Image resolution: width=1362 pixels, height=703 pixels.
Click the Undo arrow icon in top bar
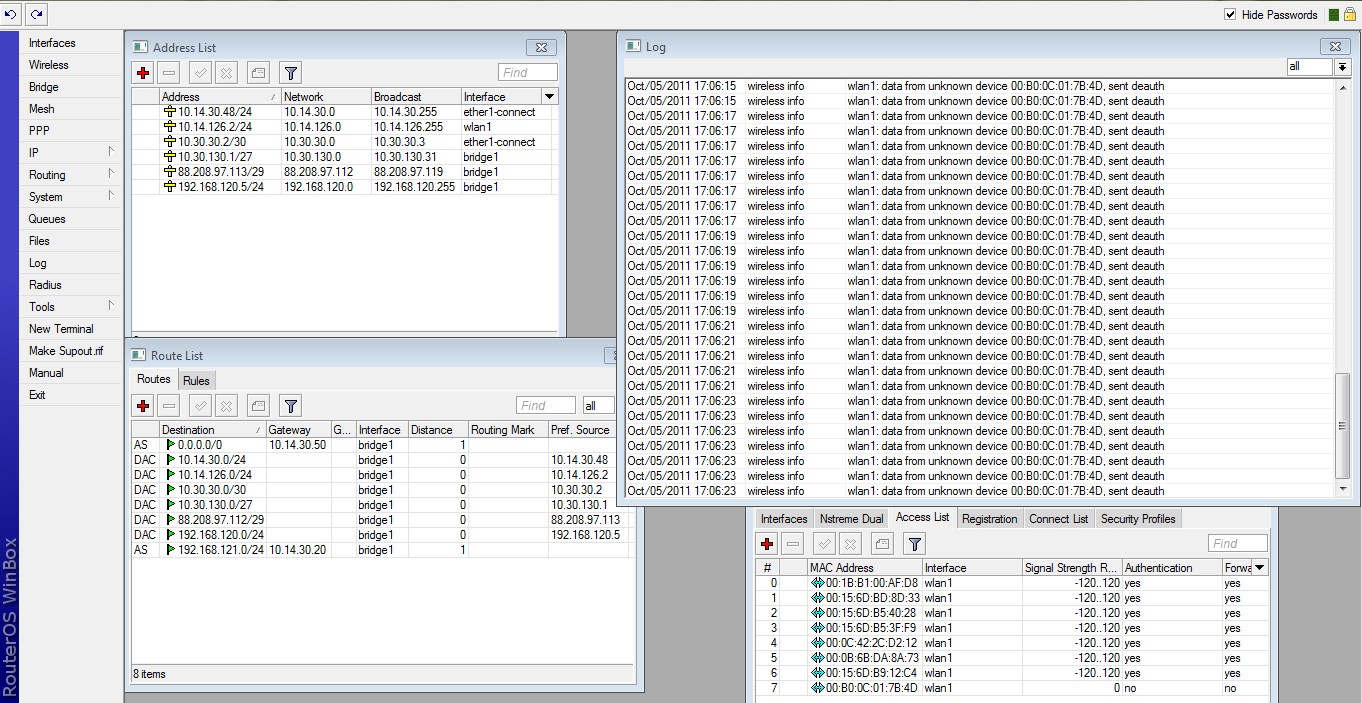(x=11, y=14)
